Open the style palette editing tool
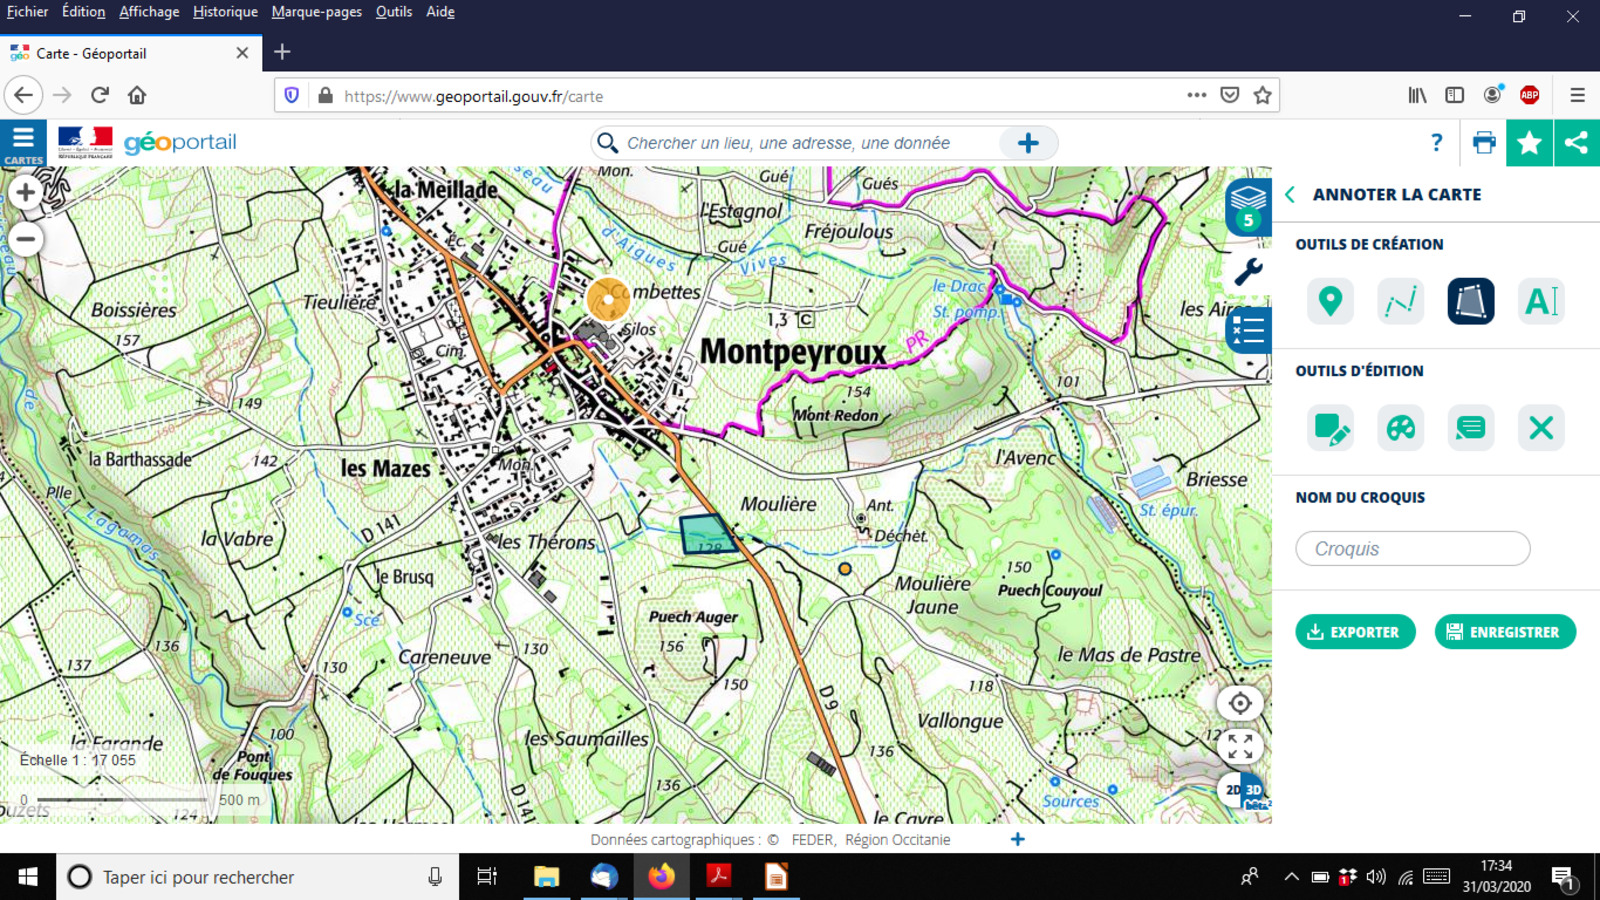1600x900 pixels. click(x=1400, y=428)
